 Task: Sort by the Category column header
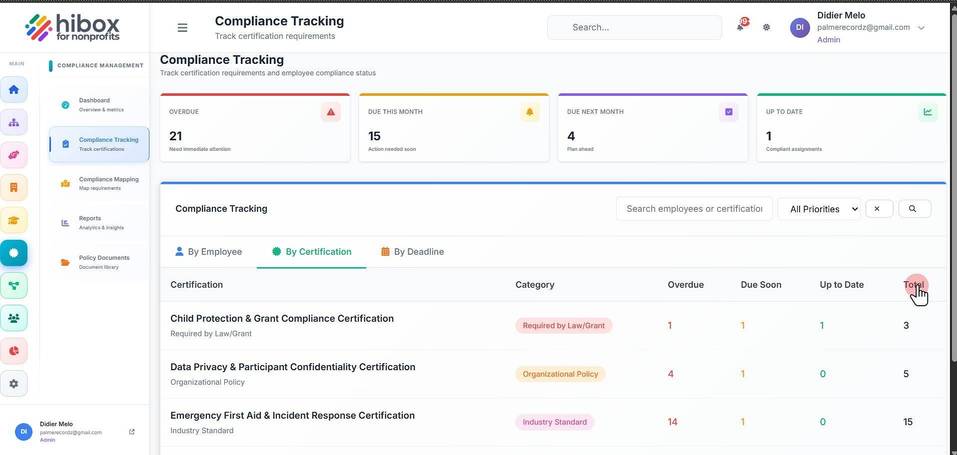[535, 285]
